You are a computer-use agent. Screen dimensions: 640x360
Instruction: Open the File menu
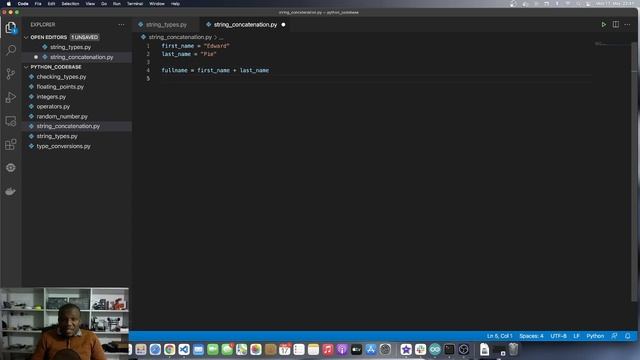pos(38,4)
